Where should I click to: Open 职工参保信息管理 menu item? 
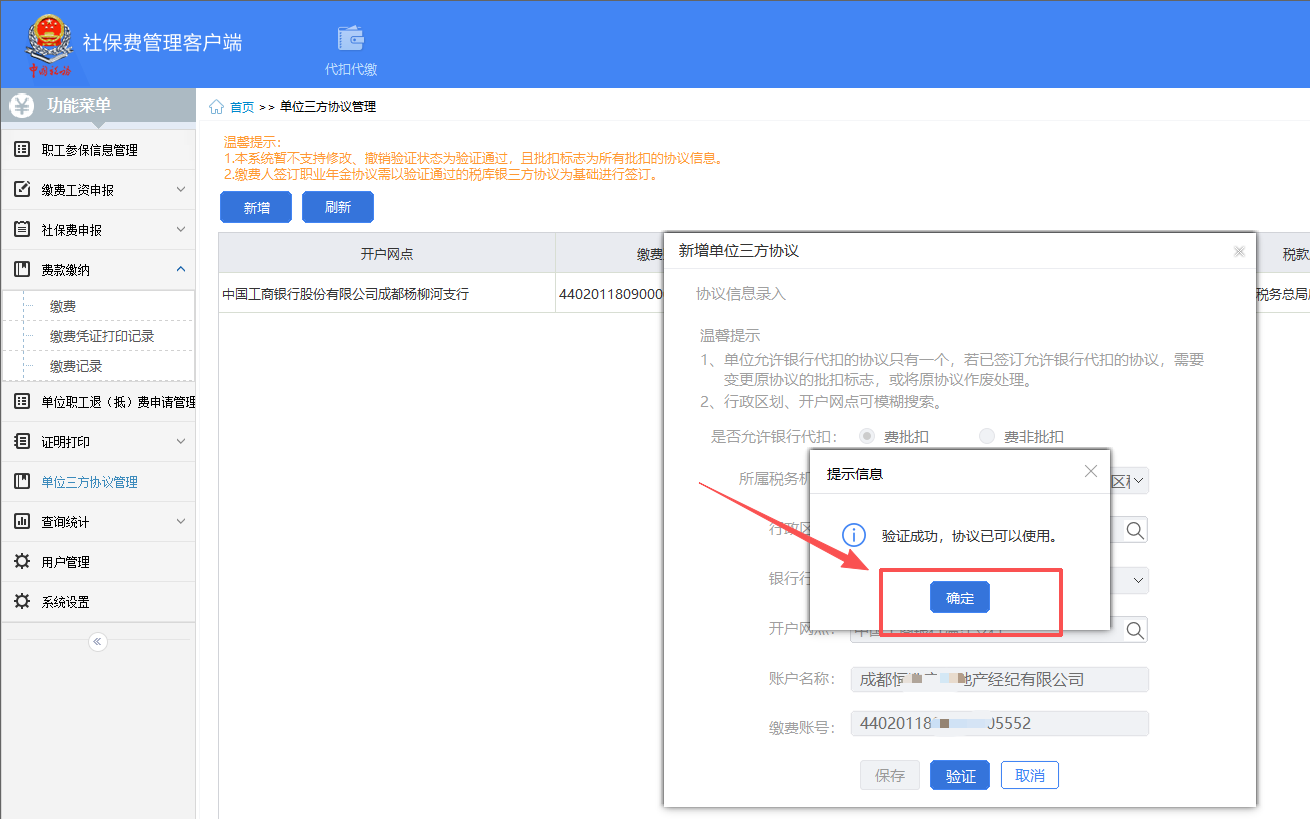coord(90,150)
